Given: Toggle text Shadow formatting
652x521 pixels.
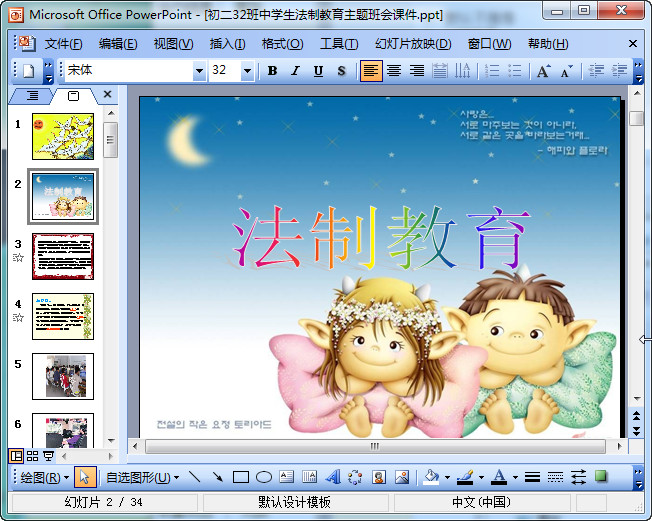Looking at the screenshot, I should pyautogui.click(x=341, y=71).
